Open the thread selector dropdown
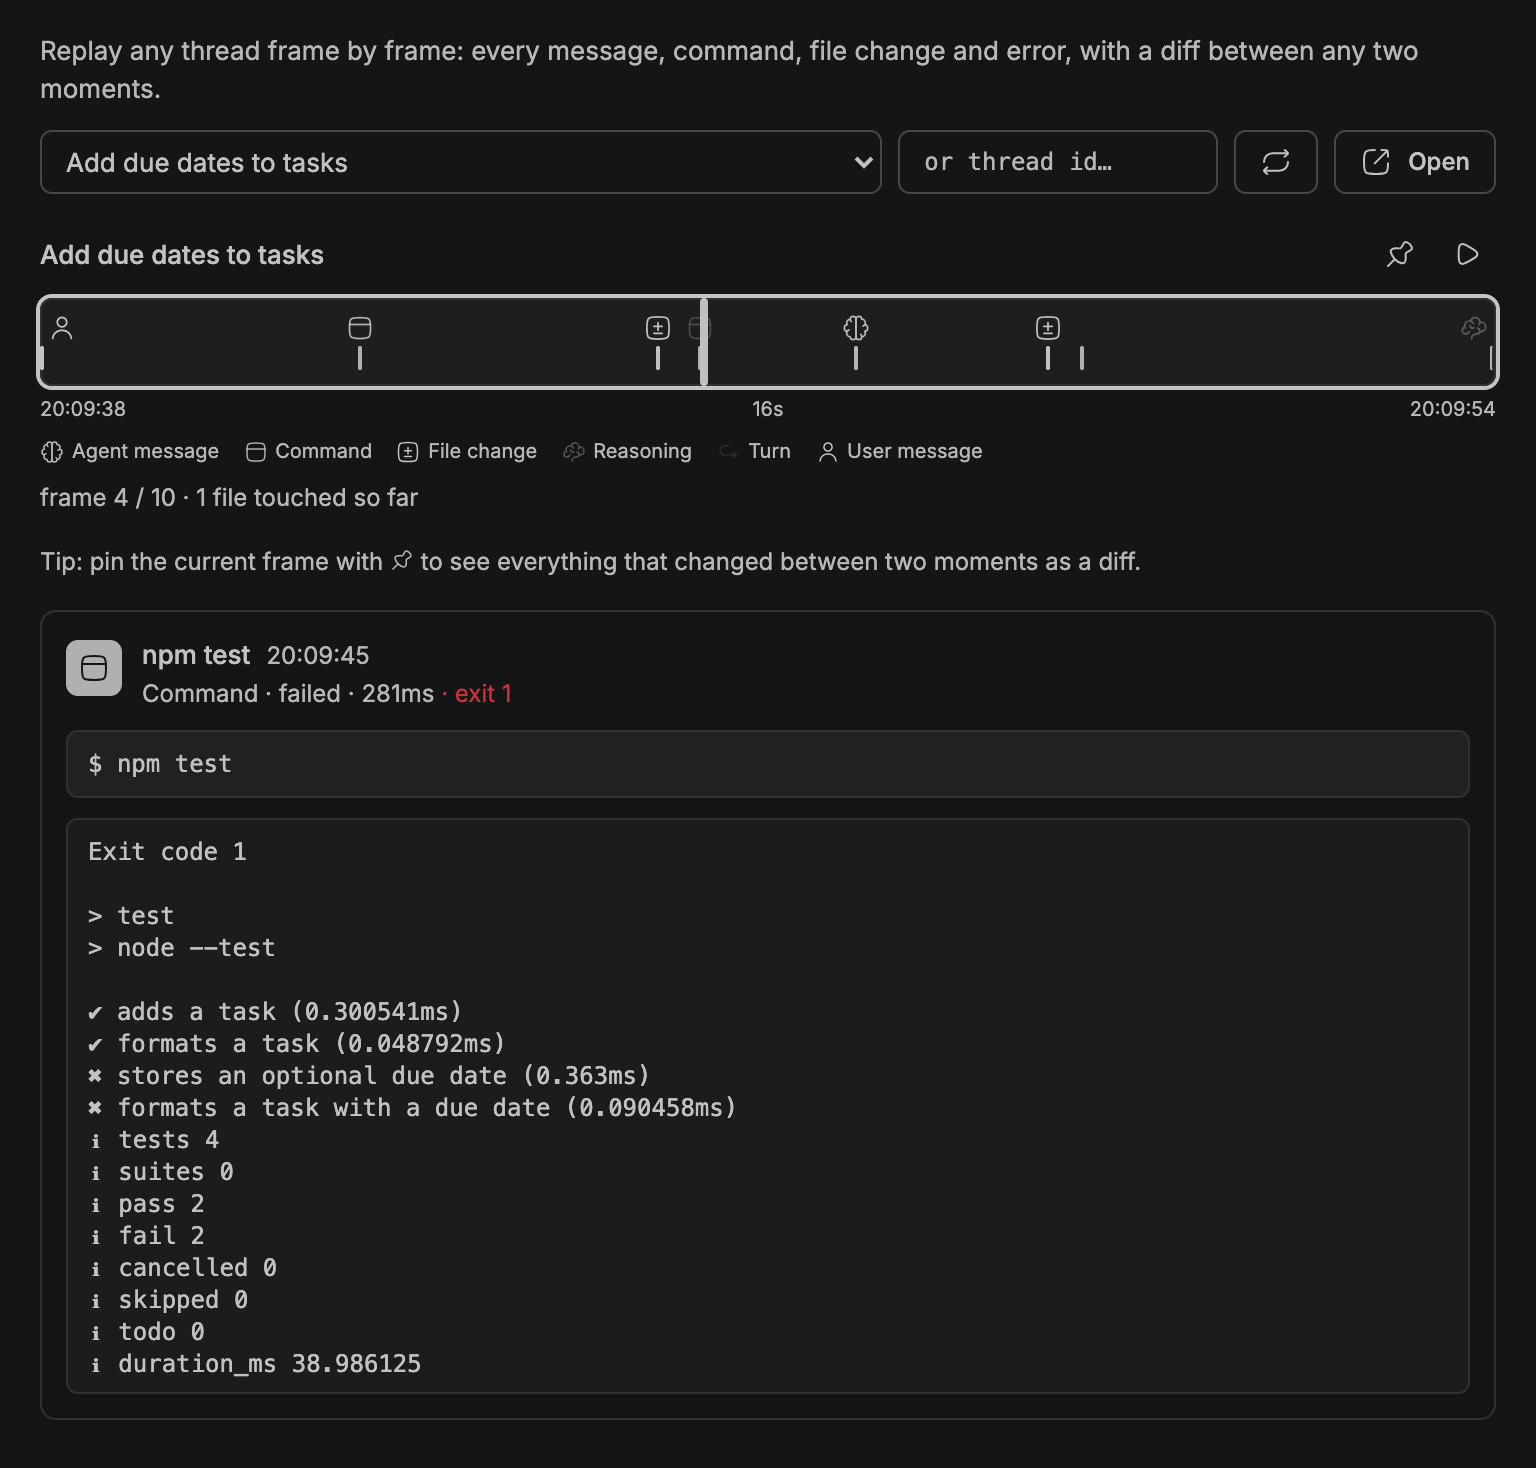The image size is (1536, 1468). click(460, 162)
